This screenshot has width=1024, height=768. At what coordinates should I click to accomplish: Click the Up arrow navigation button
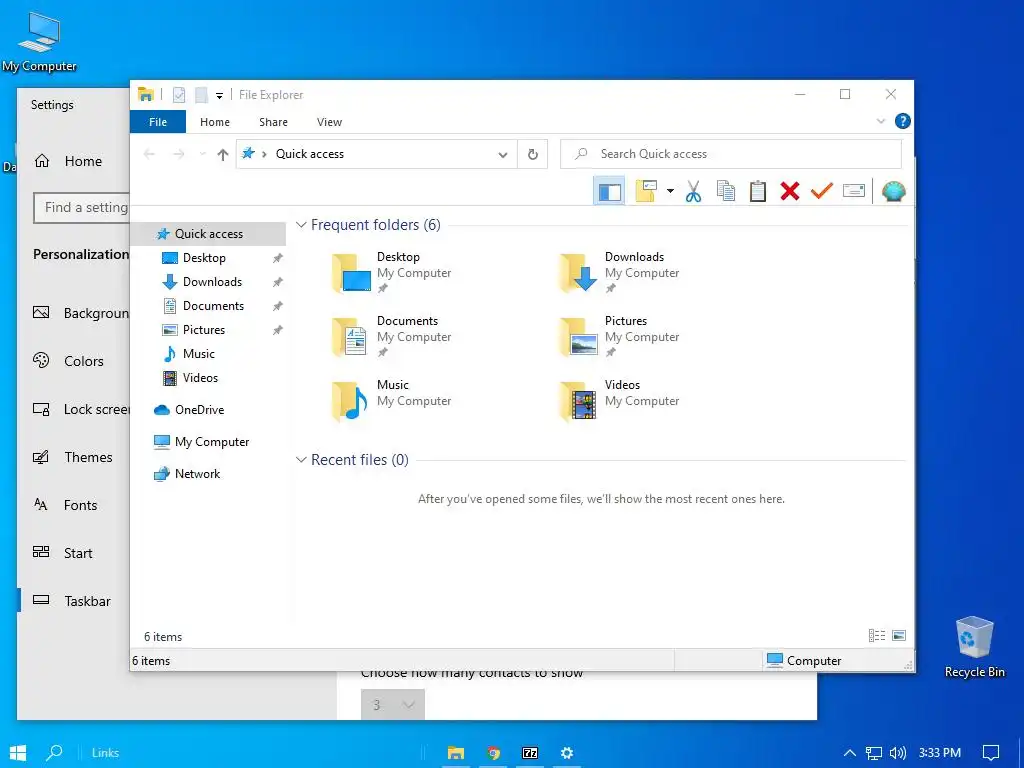(223, 154)
